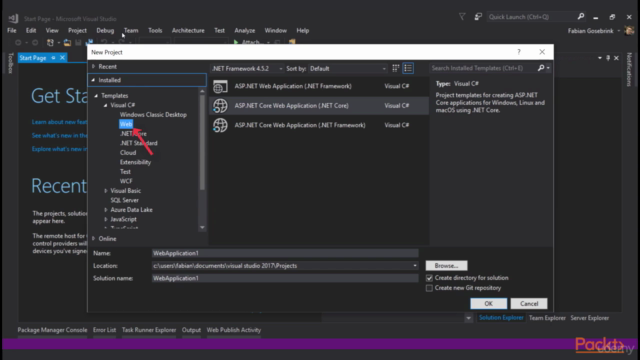Toggle Create directory for solution checkbox
Viewport: 640px width, 360px height.
tap(429, 278)
